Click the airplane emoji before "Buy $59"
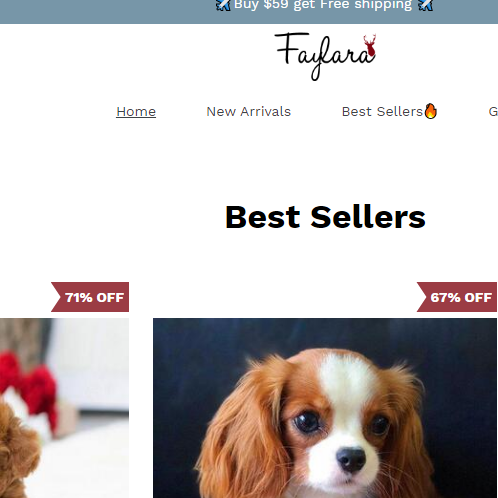The image size is (498, 498). point(223,5)
